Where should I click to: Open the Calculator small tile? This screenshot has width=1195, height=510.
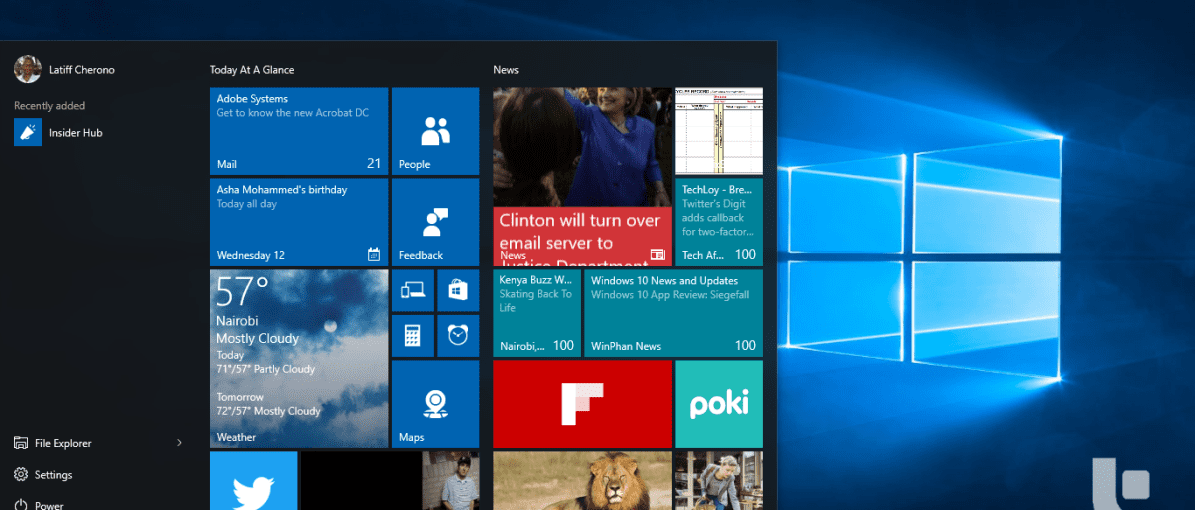coord(412,335)
